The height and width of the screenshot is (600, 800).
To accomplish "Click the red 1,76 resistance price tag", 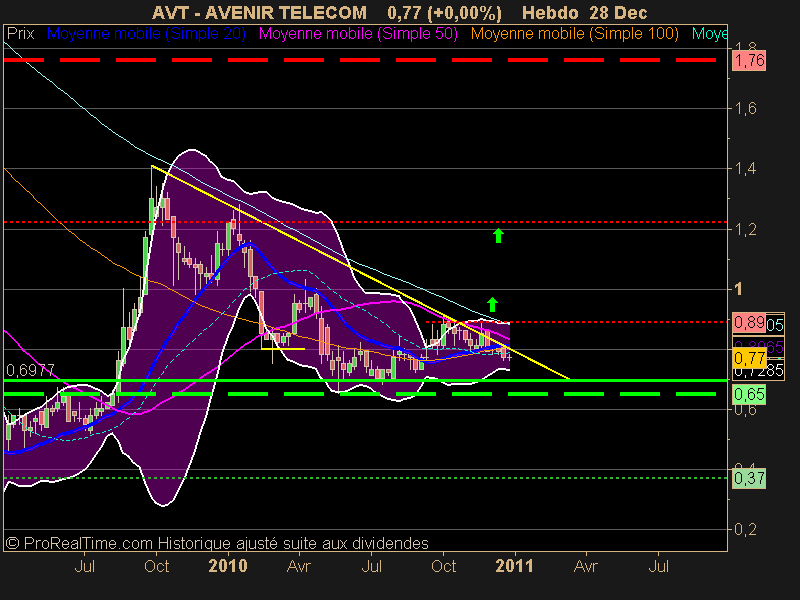I will (749, 61).
